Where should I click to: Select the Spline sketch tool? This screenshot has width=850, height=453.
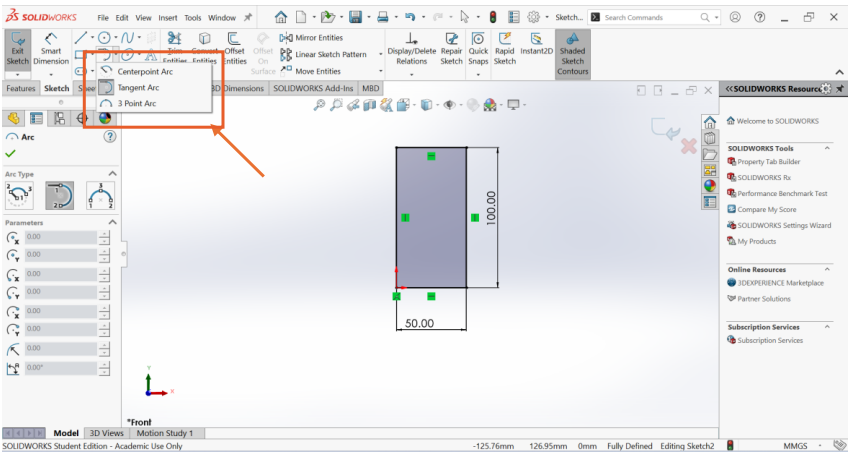127,37
